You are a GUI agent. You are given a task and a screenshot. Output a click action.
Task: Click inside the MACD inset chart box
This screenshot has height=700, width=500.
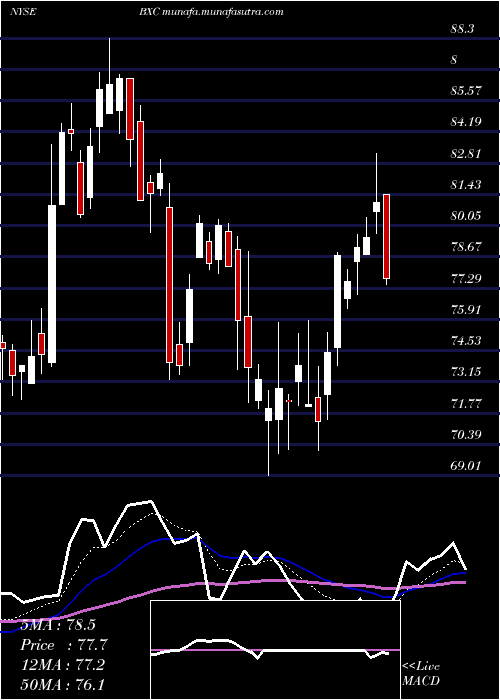(275, 650)
